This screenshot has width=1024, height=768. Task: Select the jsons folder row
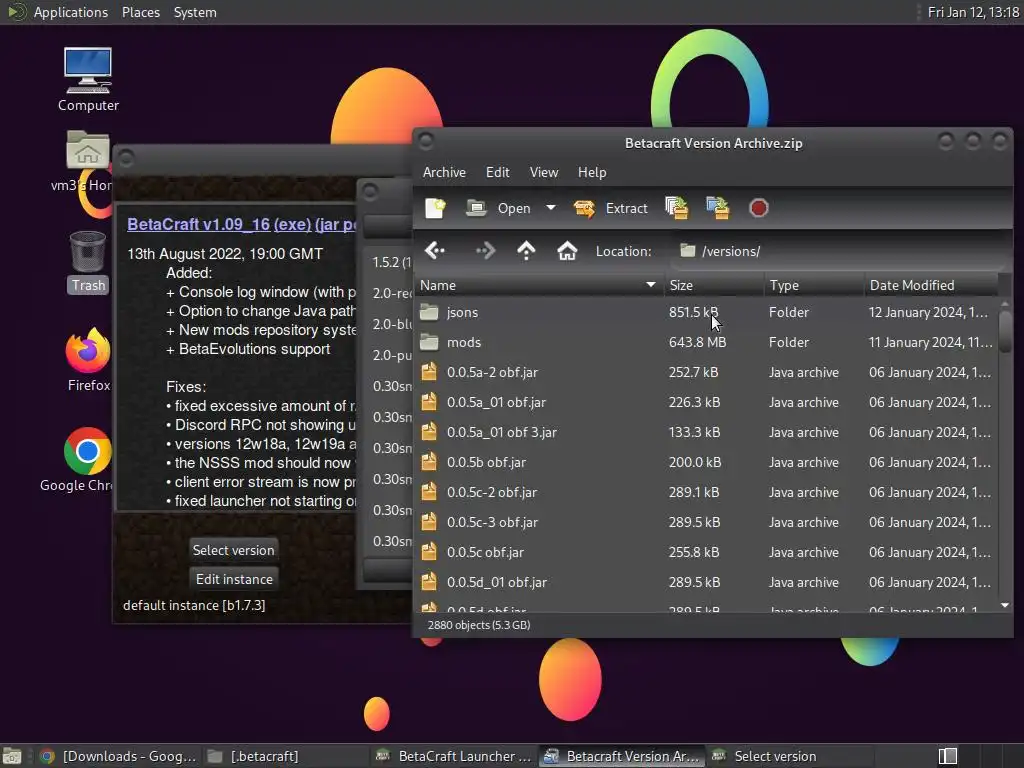tap(707, 312)
